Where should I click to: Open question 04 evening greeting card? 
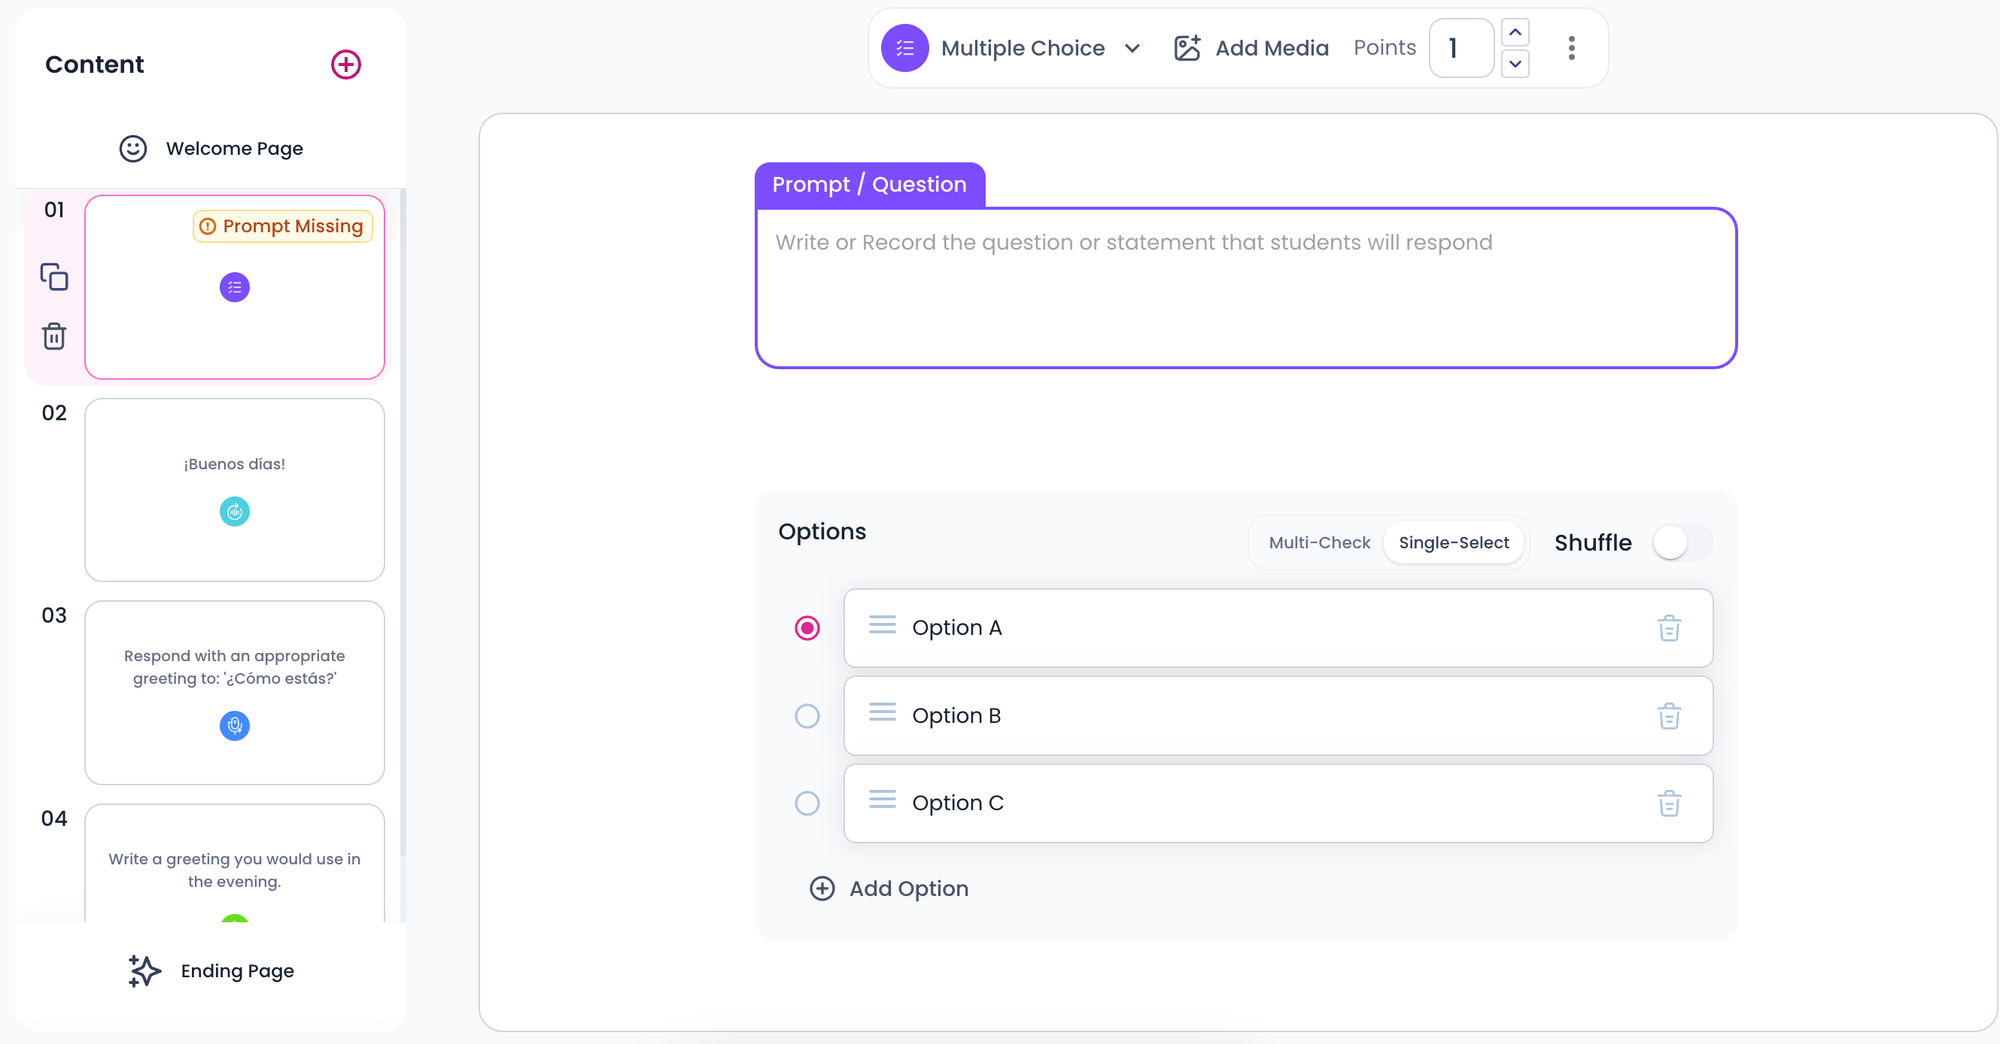pyautogui.click(x=235, y=863)
